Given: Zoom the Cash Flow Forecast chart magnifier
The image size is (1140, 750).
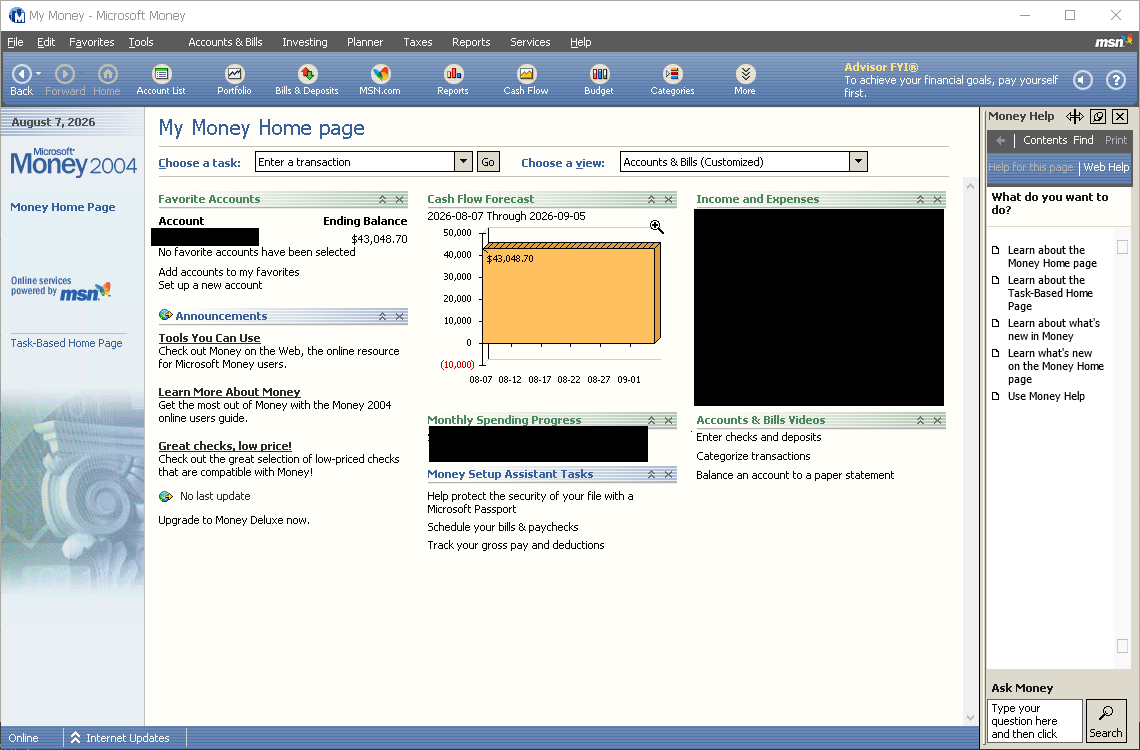Looking at the screenshot, I should tap(657, 227).
